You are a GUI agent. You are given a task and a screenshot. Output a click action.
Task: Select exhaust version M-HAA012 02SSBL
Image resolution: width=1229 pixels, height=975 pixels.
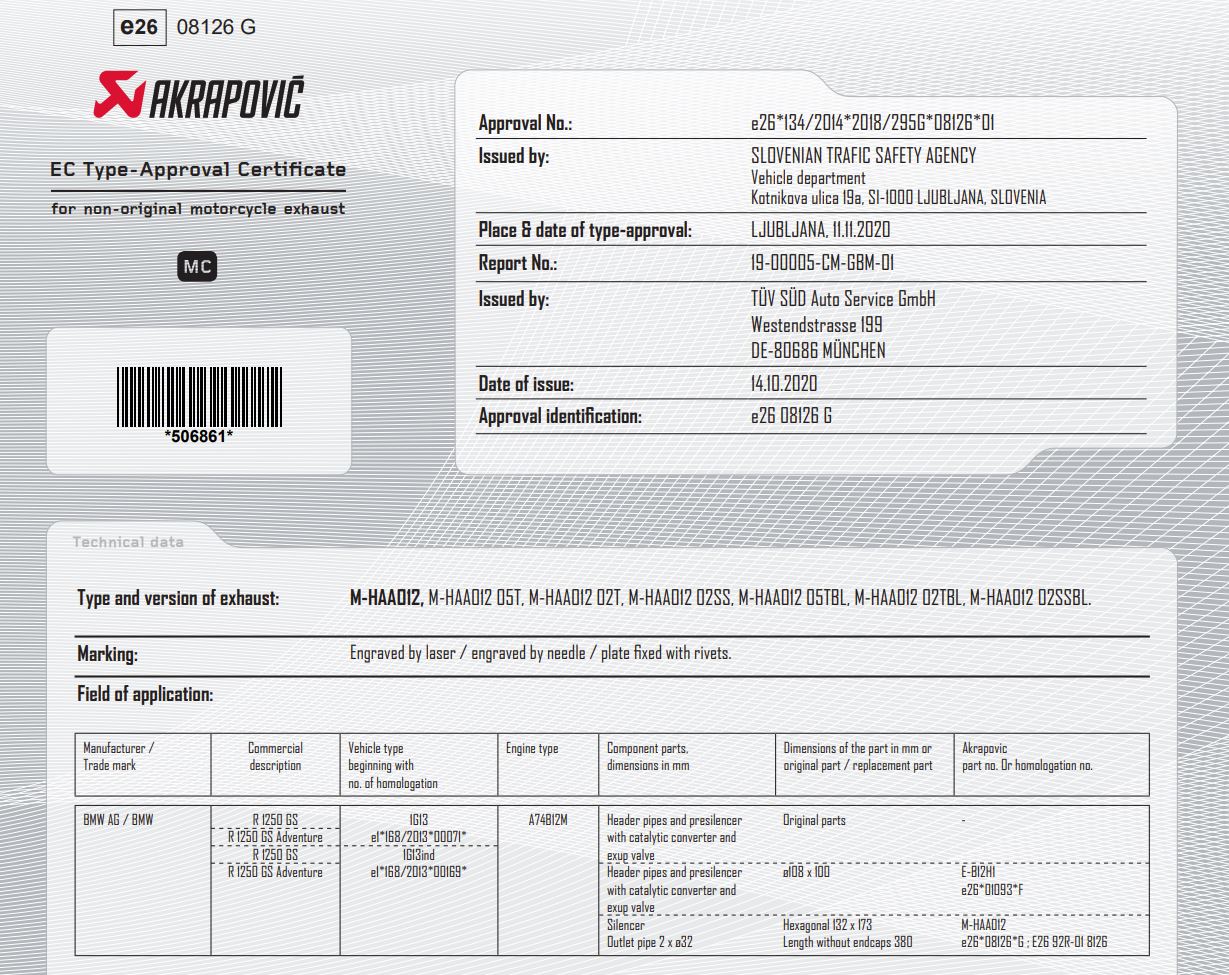coord(1030,598)
